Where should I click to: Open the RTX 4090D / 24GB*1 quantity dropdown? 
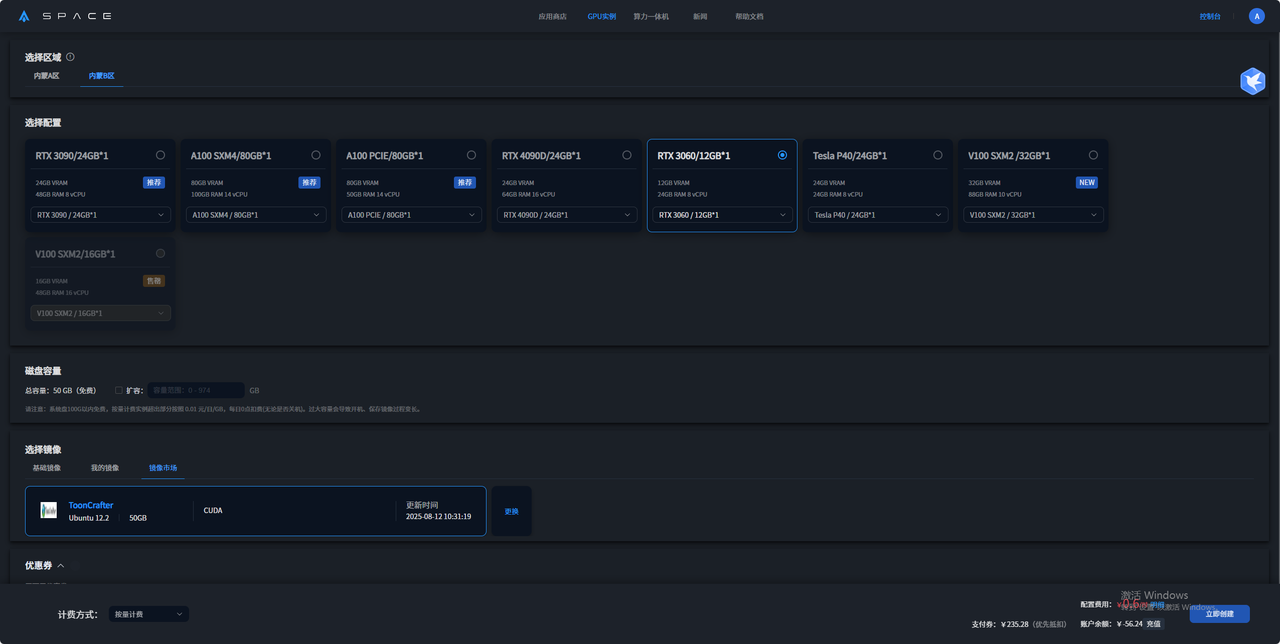pyautogui.click(x=567, y=215)
